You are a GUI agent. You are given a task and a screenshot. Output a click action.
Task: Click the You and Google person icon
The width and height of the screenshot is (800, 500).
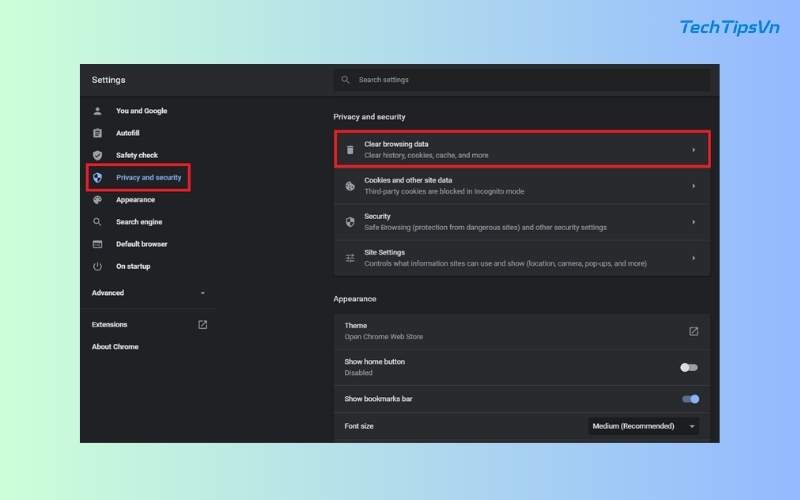(x=97, y=111)
